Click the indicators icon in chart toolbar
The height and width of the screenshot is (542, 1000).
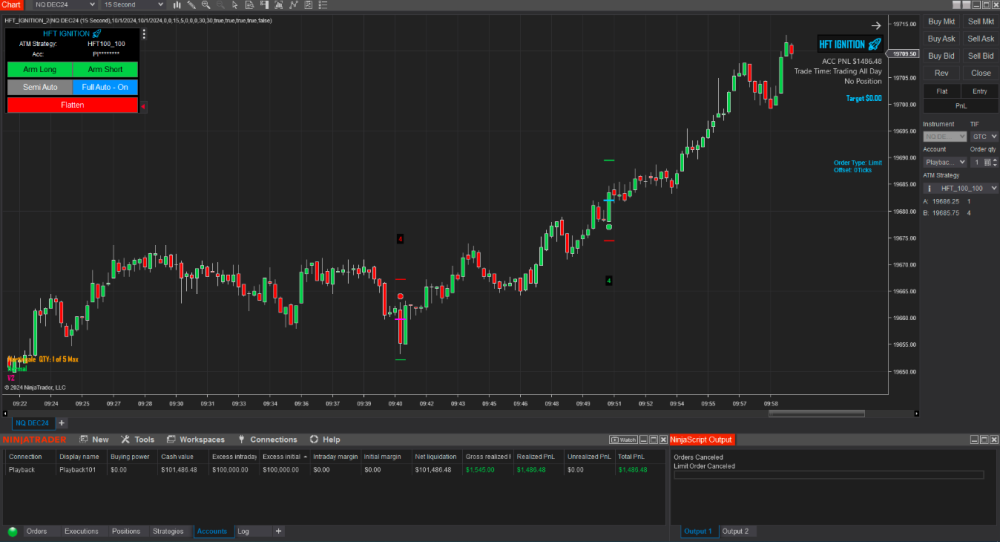pyautogui.click(x=279, y=4)
